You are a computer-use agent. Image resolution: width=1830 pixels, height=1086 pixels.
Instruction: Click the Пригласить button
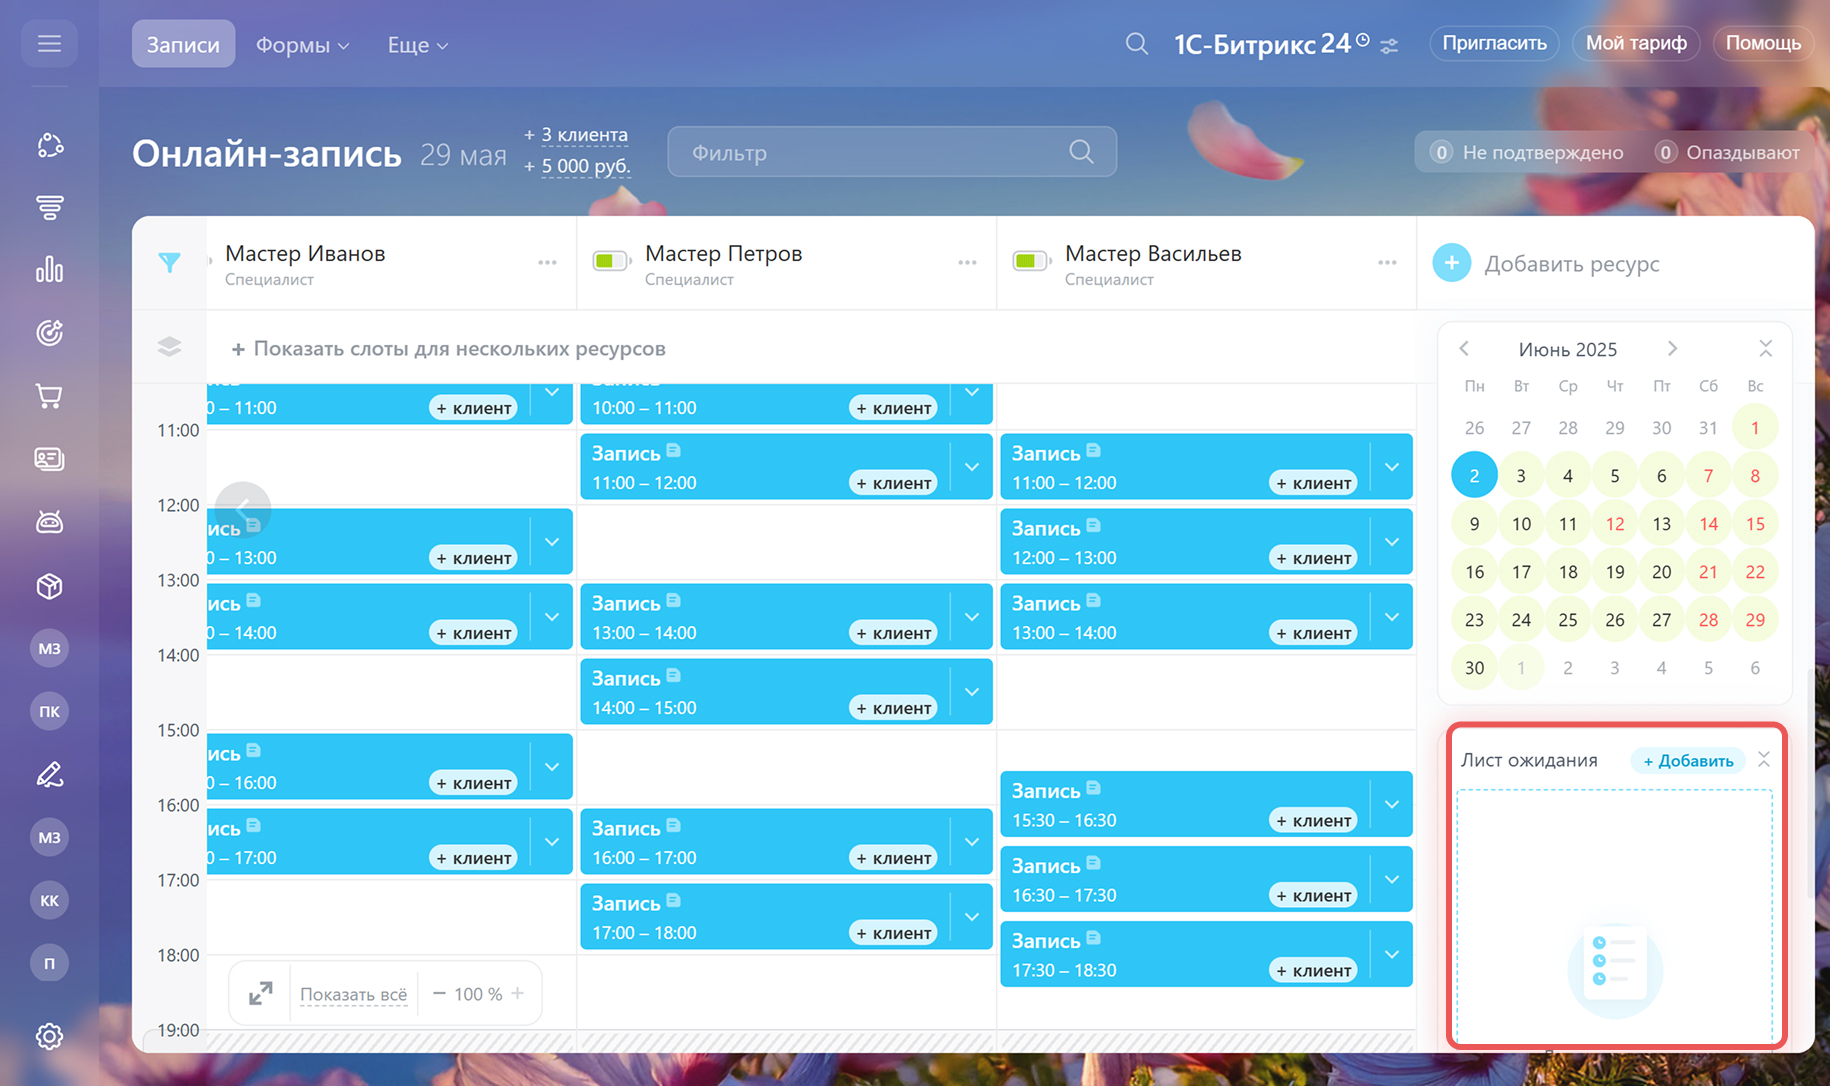coord(1494,43)
